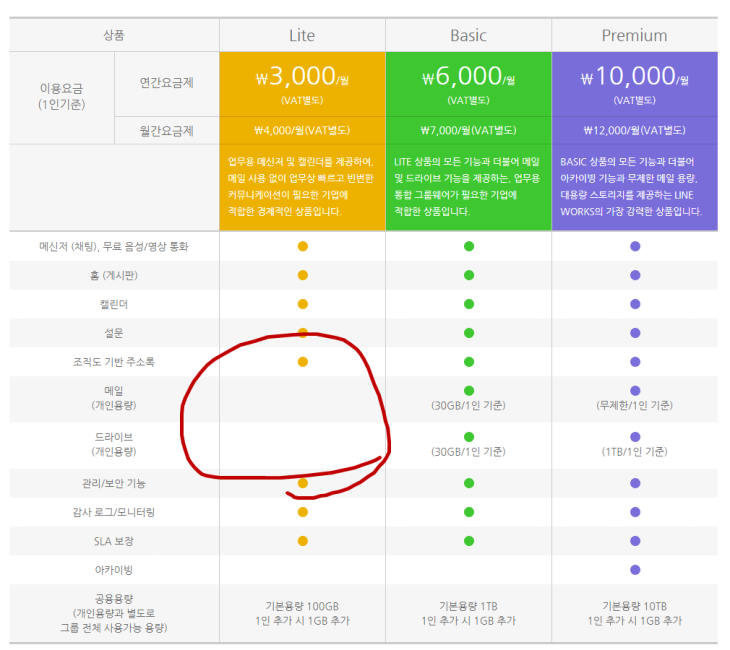
Task: Click the orange Lite dot for 캘린더
Action: [x=303, y=304]
